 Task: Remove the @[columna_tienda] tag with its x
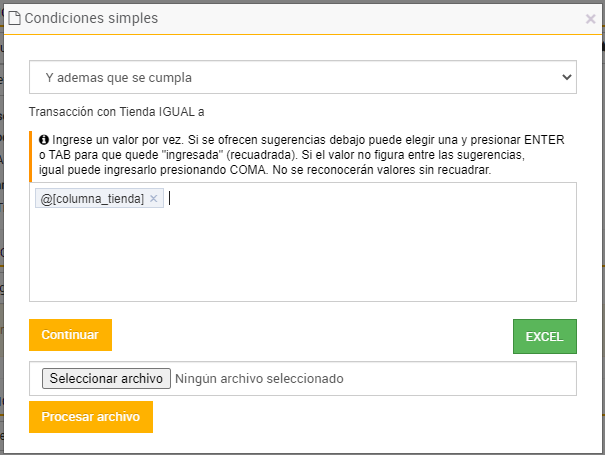click(153, 199)
